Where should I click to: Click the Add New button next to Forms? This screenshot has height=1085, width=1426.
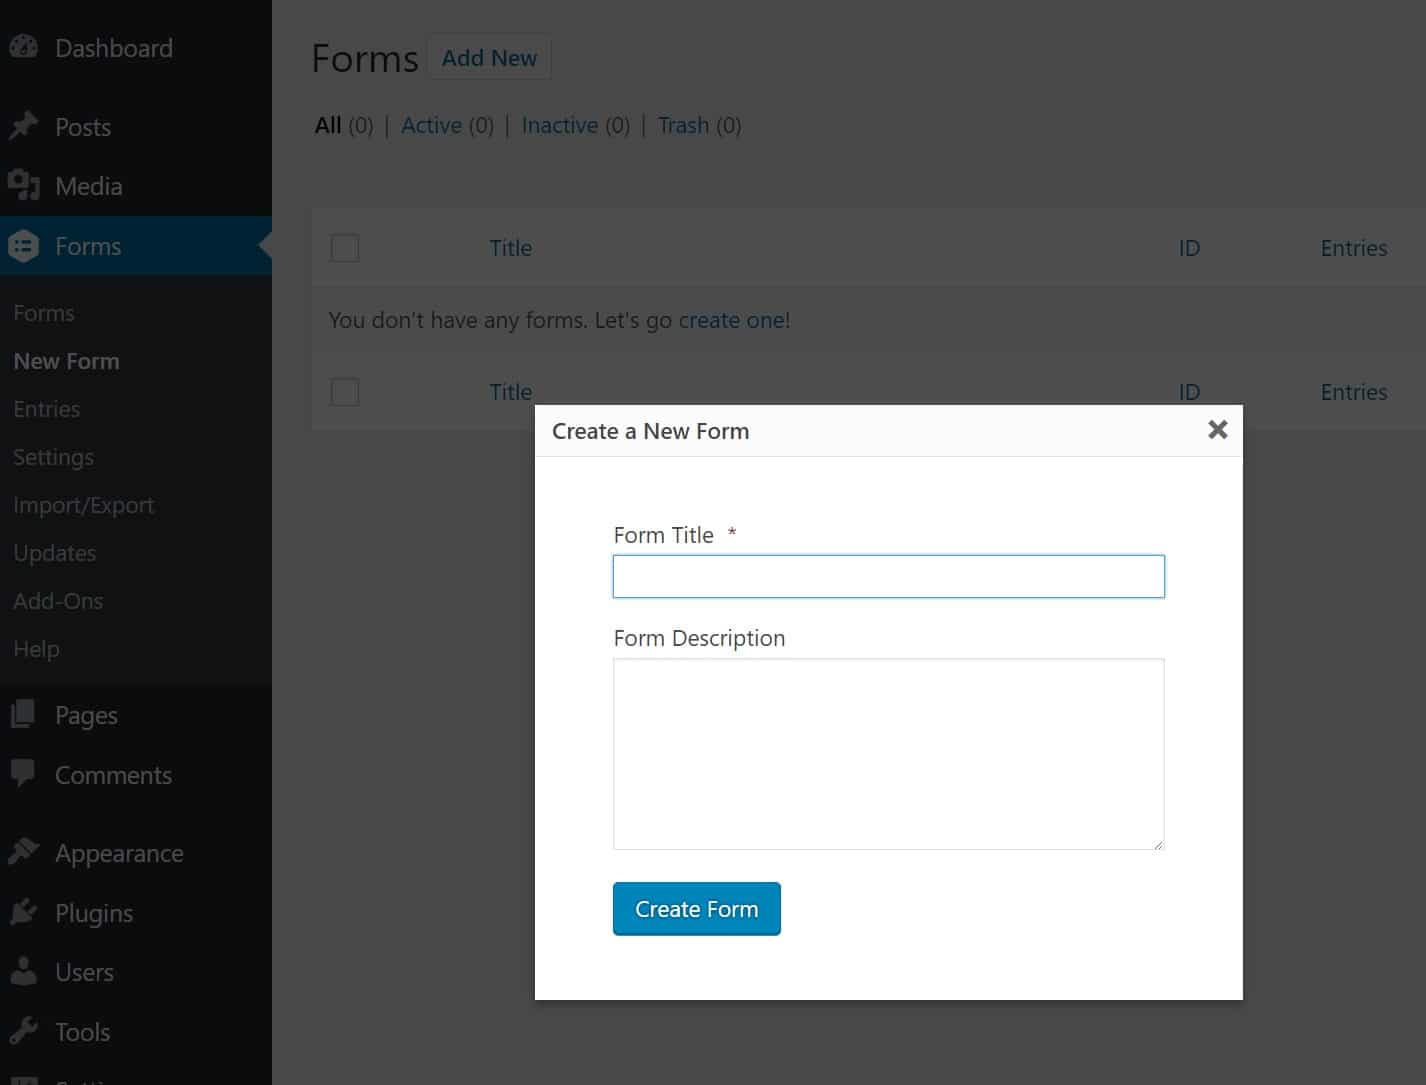point(489,57)
